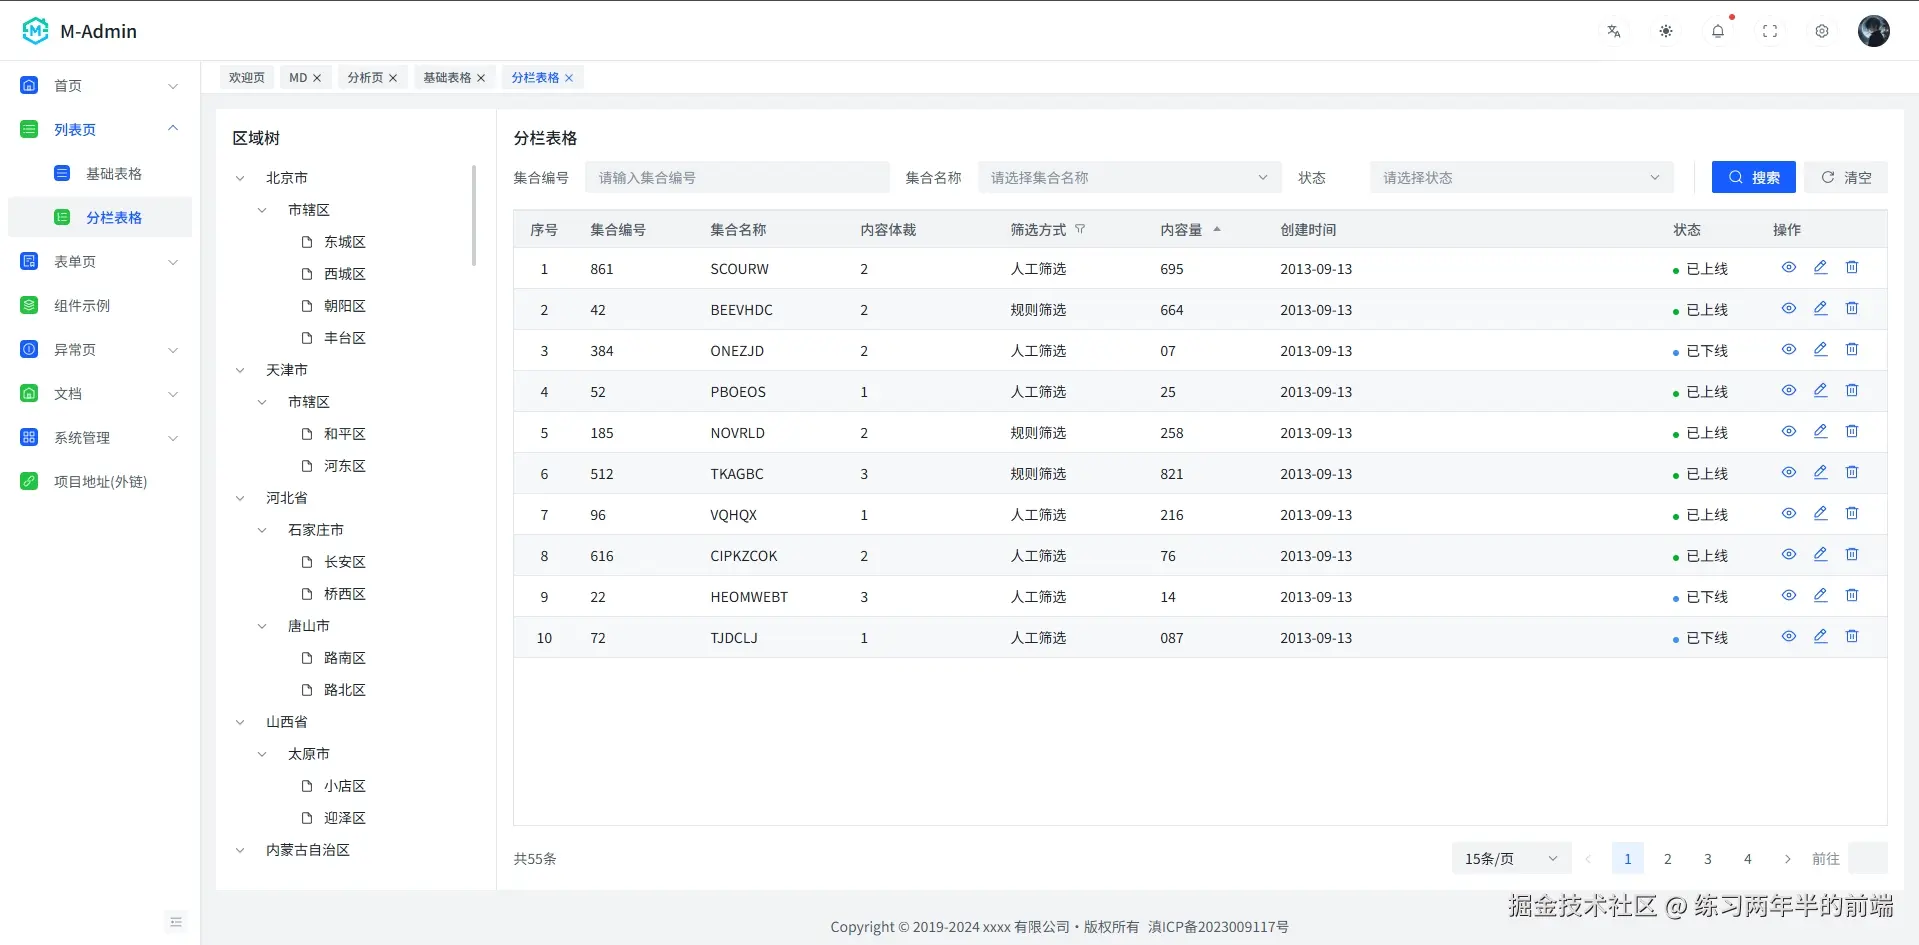Click the delete icon for SCOURW row
Image resolution: width=1919 pixels, height=945 pixels.
[1852, 267]
